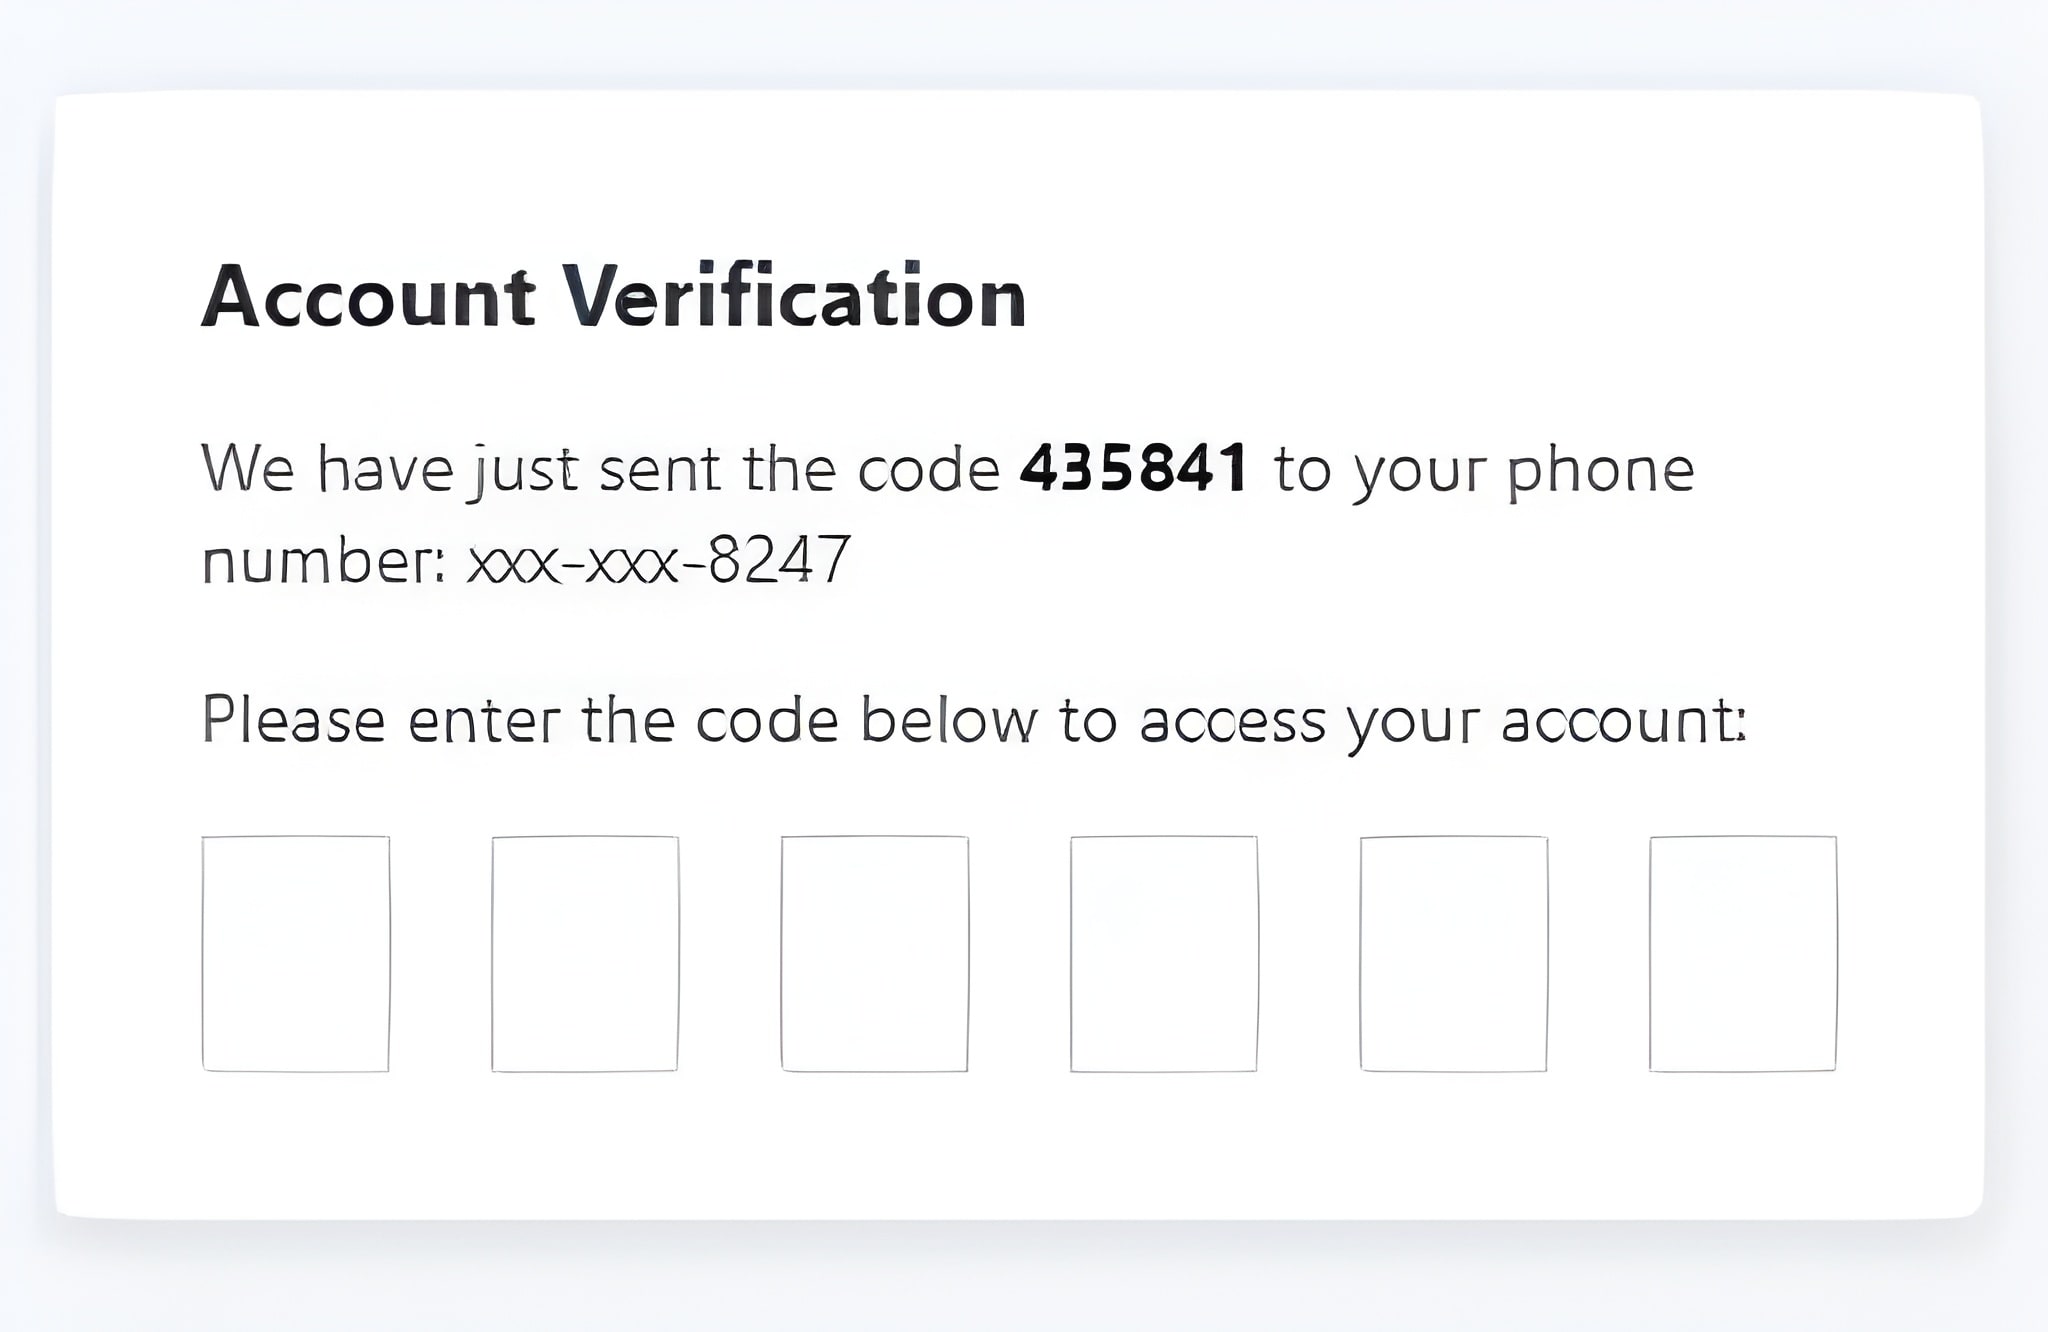
Task: Click the phone ending digits 8247
Action: pyautogui.click(x=780, y=560)
